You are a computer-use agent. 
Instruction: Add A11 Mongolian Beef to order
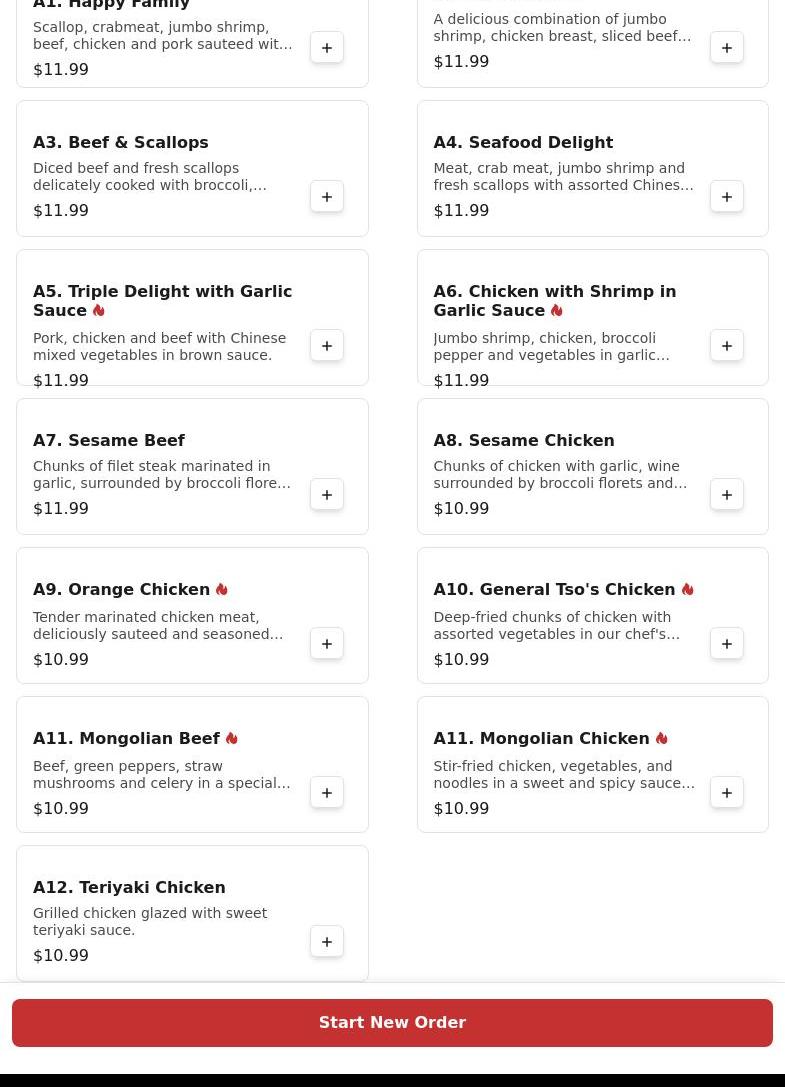327,793
